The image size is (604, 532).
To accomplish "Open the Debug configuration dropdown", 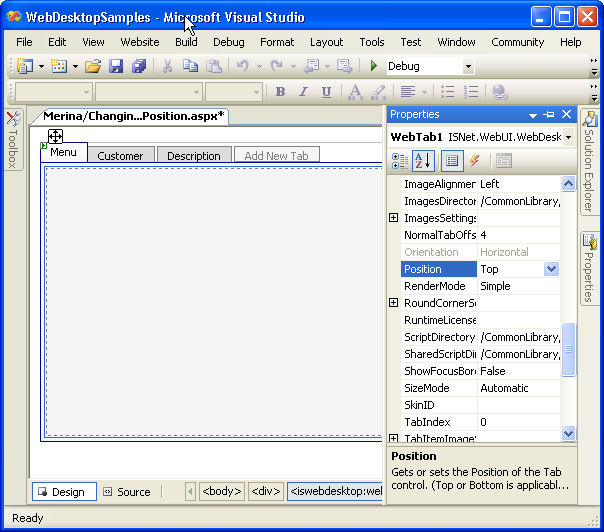I will click(x=468, y=67).
